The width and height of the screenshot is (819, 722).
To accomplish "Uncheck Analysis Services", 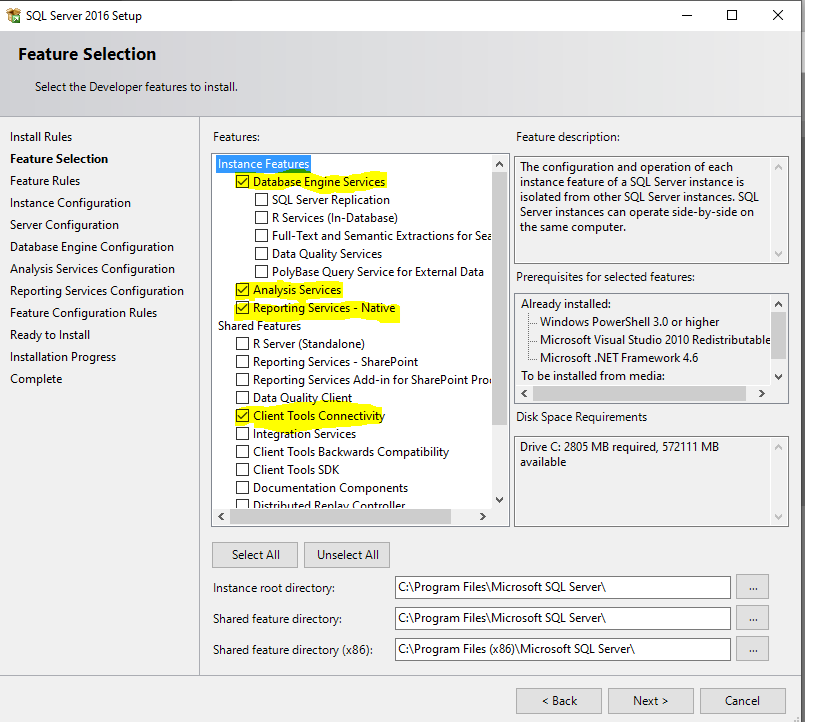I will point(243,289).
